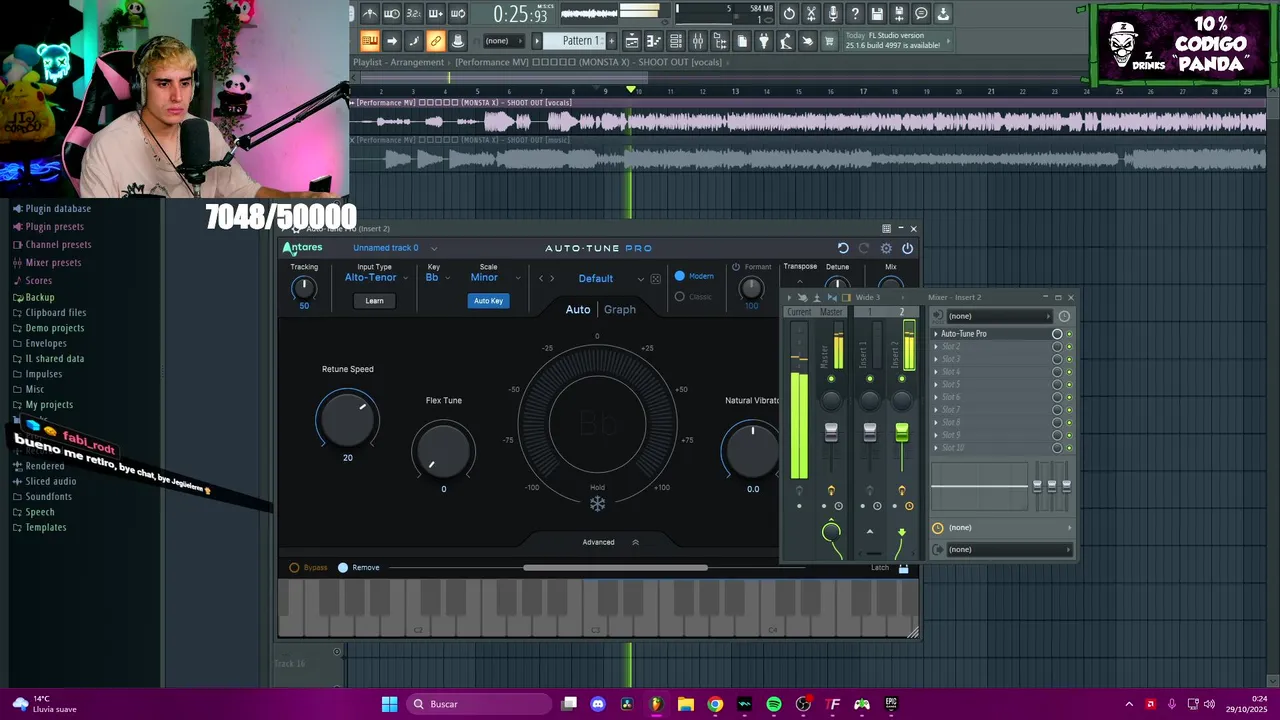Open Spotify from the Windows taskbar
Image resolution: width=1280 pixels, height=720 pixels.
pos(774,704)
